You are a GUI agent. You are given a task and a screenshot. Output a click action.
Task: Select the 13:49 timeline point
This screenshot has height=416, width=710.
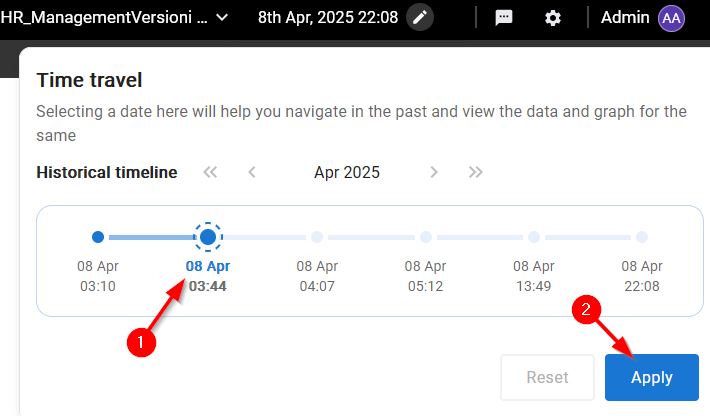coord(534,237)
